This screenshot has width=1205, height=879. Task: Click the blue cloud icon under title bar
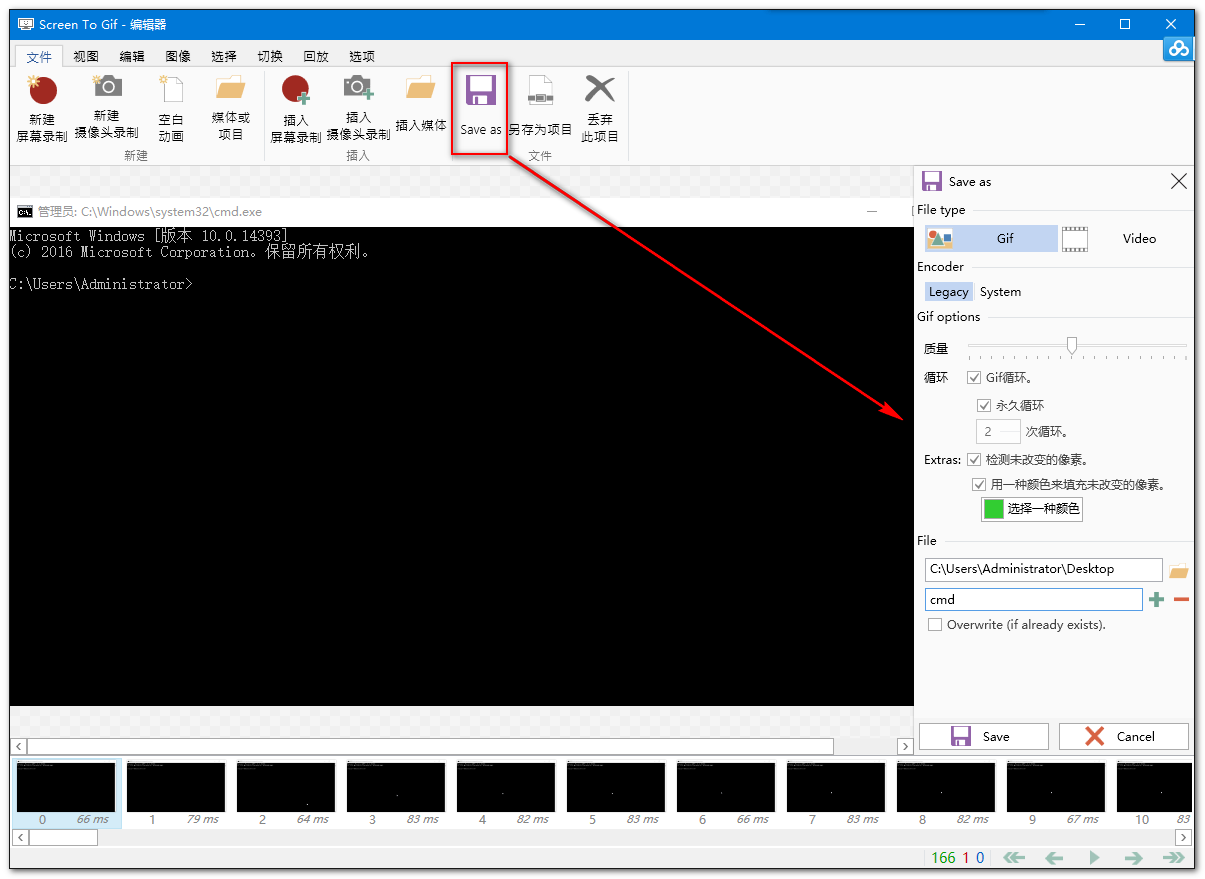[1179, 48]
